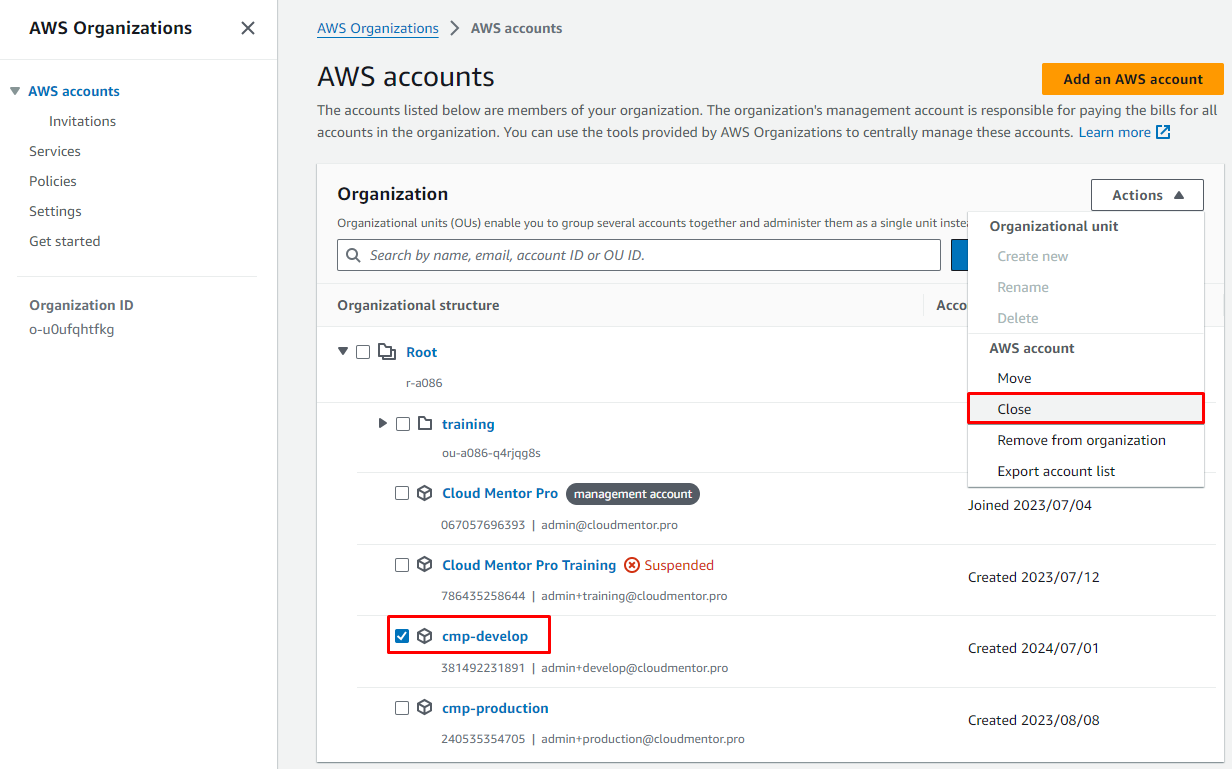Viewport: 1232px width, 769px height.
Task: Click the training OU folder icon
Action: (x=424, y=424)
